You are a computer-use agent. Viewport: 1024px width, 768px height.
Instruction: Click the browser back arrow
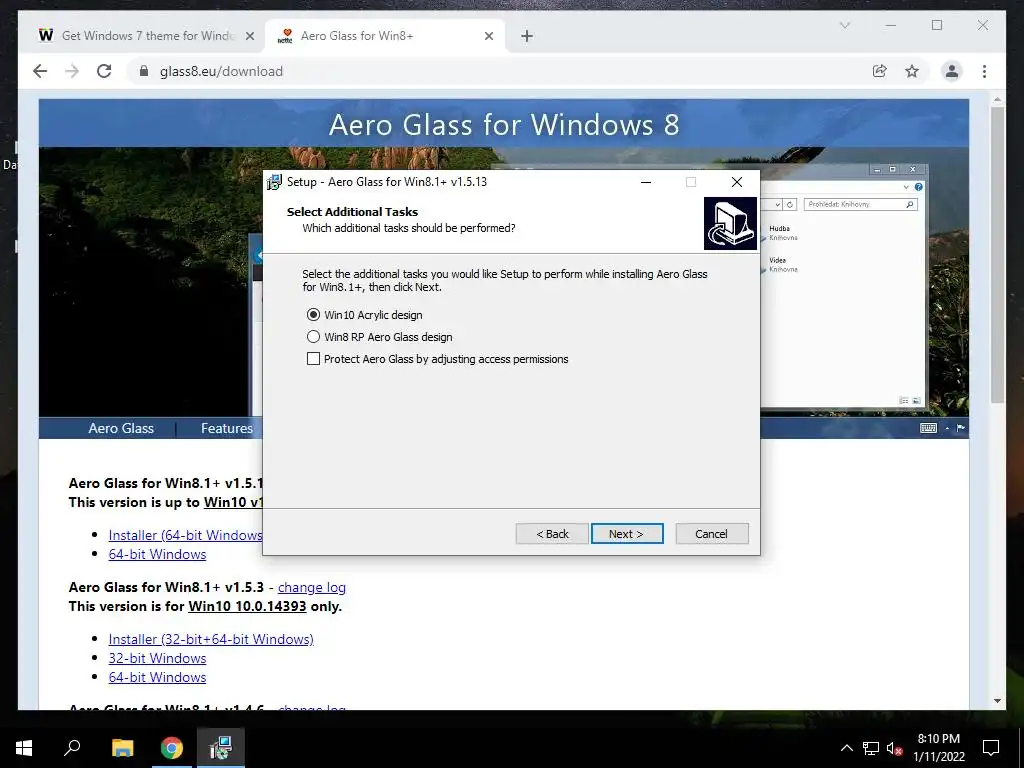tap(40, 71)
